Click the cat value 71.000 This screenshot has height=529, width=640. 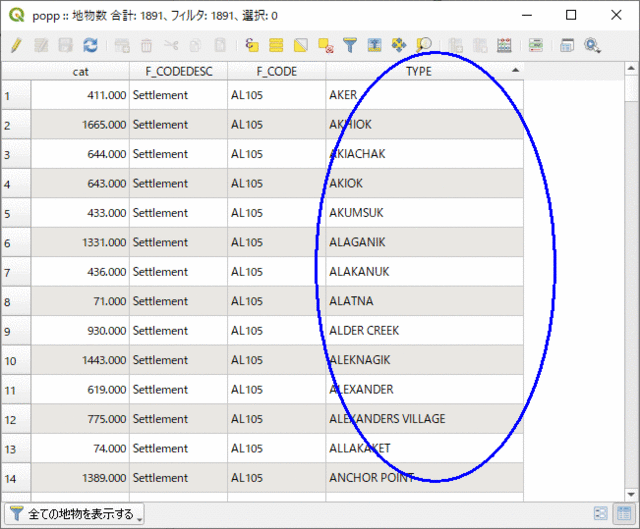pos(80,301)
